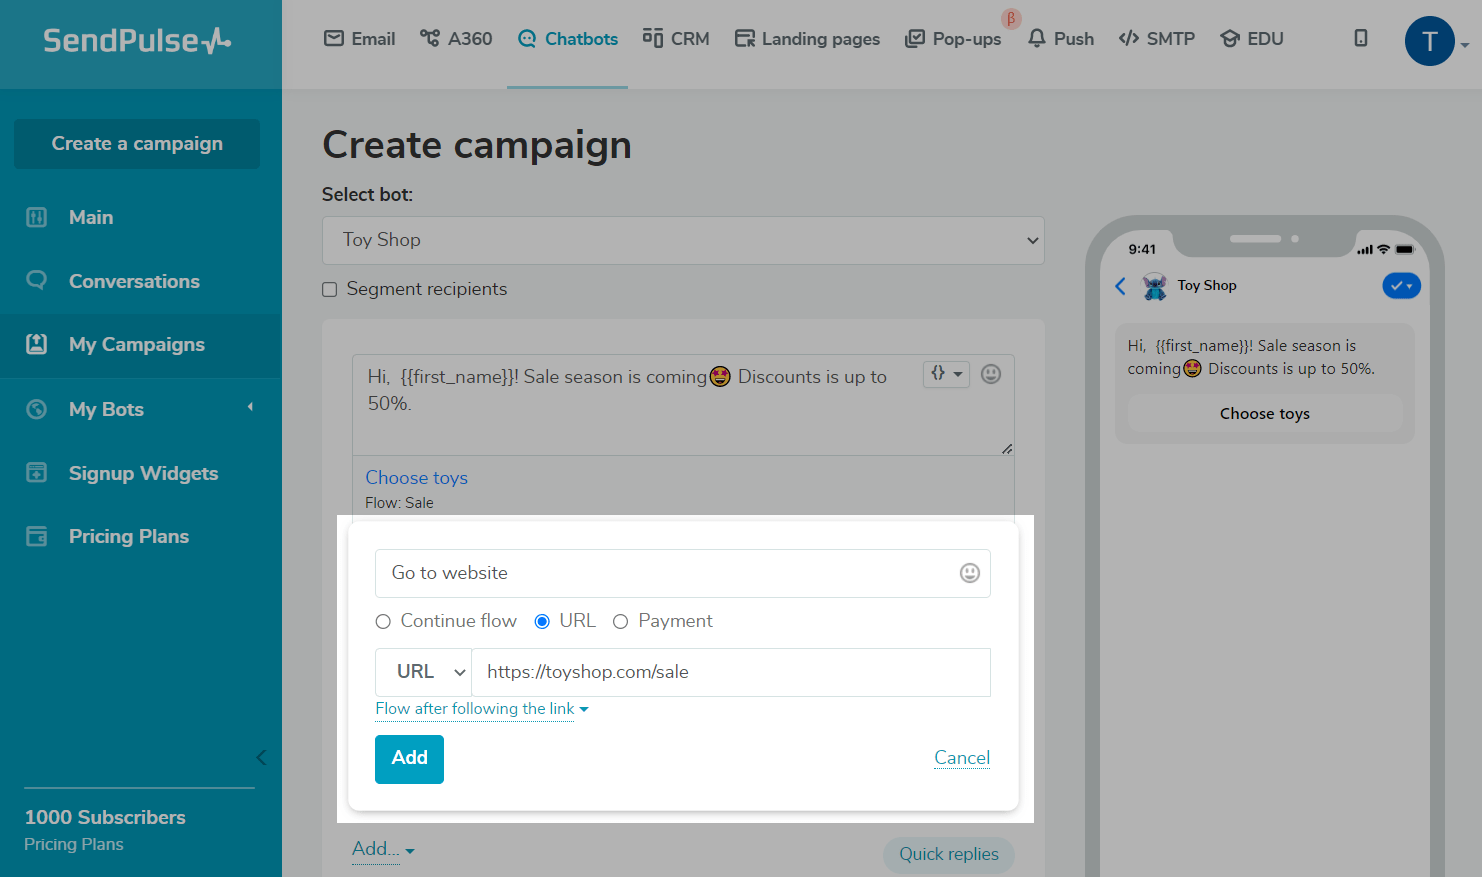Open the CRM tab
The height and width of the screenshot is (877, 1482).
[x=676, y=39]
